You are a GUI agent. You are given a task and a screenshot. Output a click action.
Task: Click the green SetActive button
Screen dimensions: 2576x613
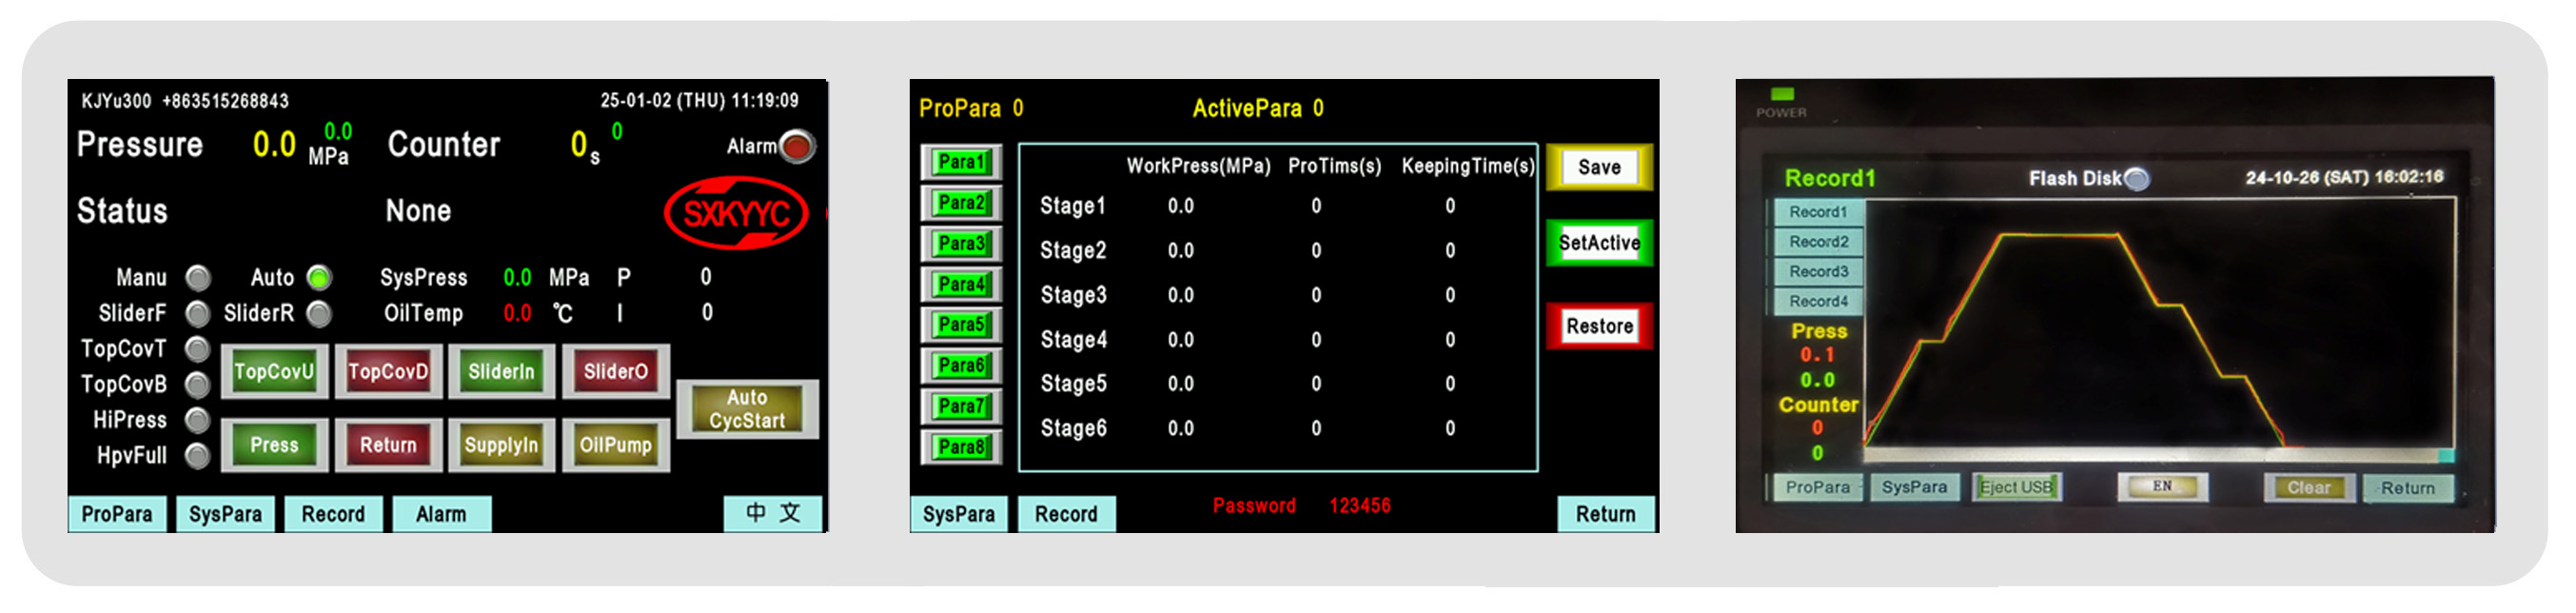coord(1598,243)
